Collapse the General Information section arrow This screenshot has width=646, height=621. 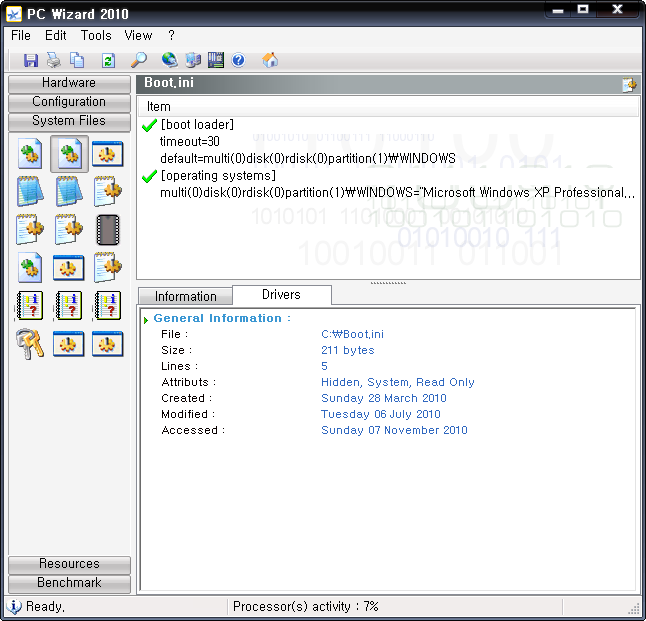click(145, 320)
